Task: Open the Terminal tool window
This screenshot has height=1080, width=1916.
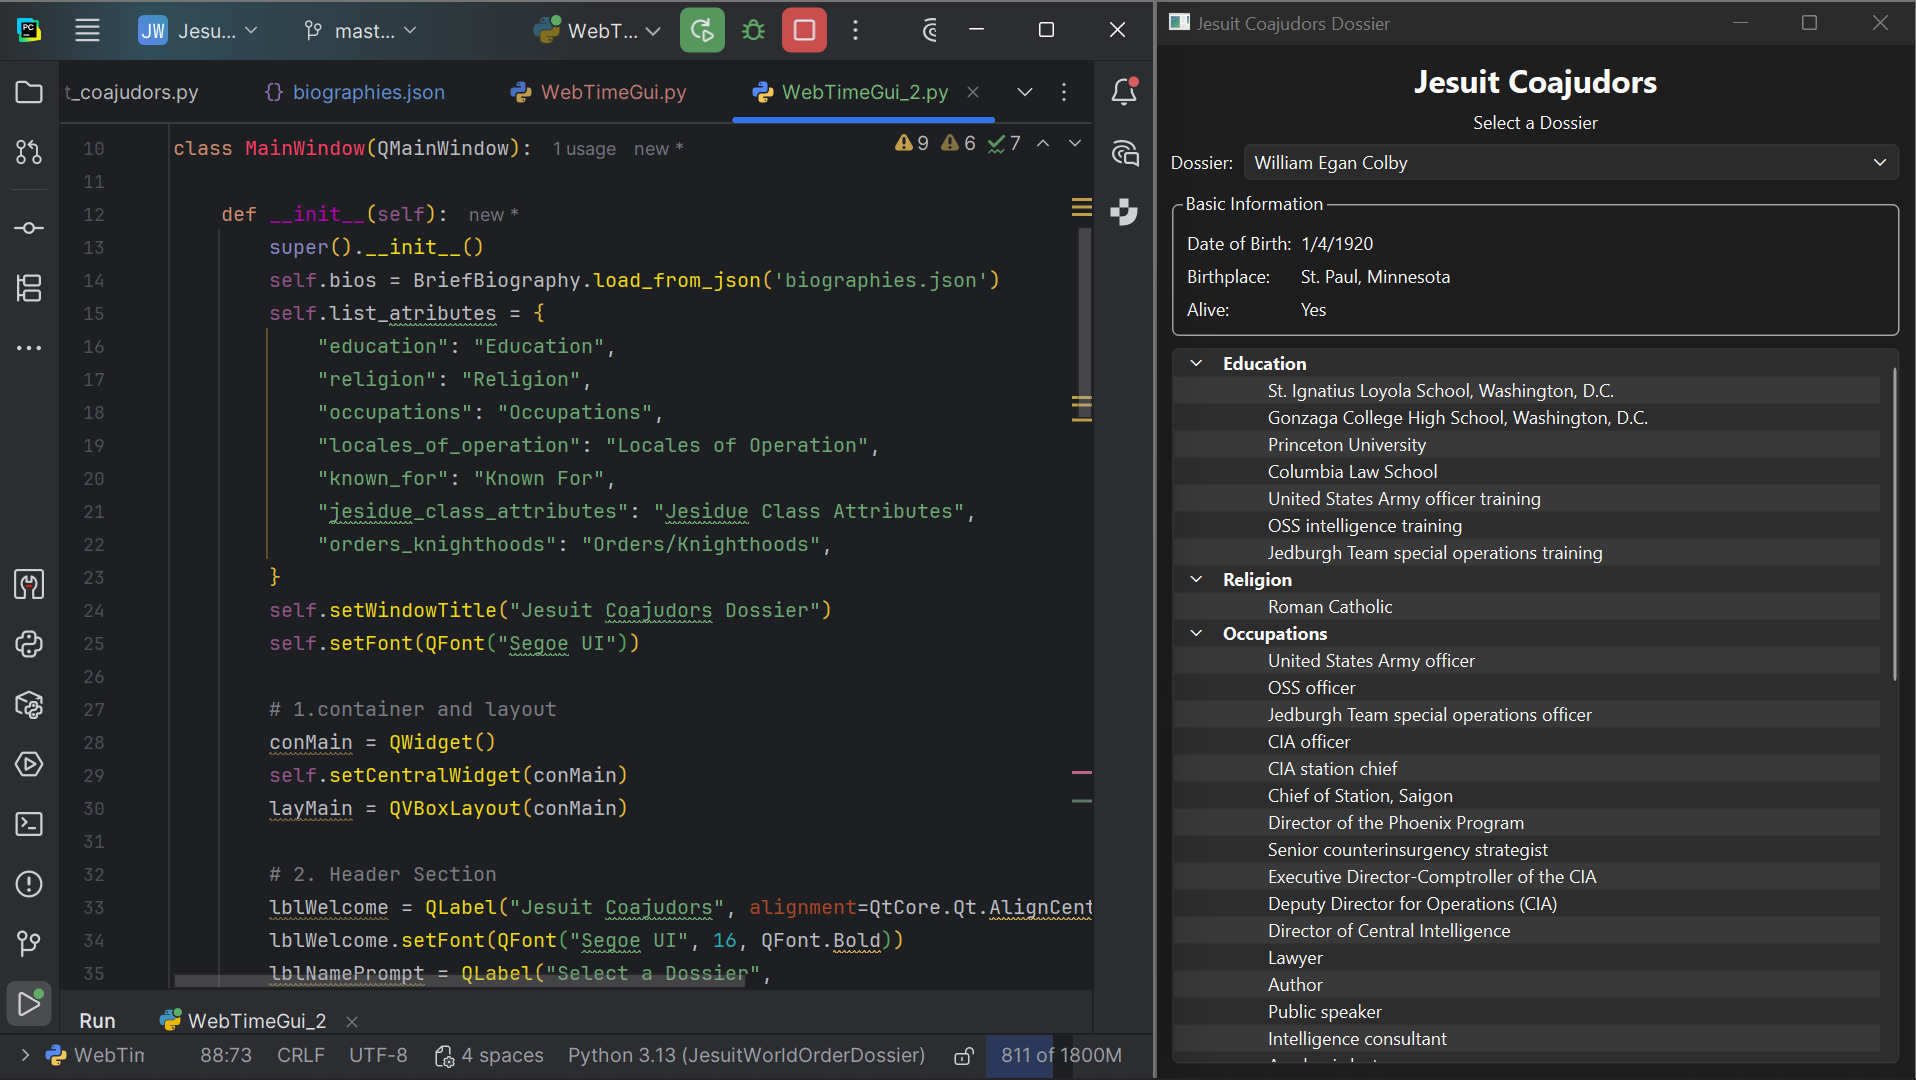Action: coord(29,824)
